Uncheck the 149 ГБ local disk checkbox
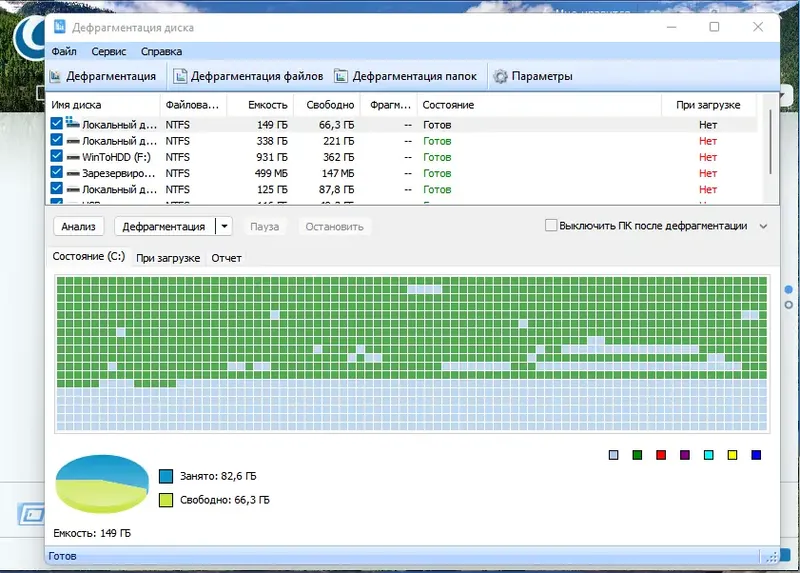This screenshot has width=800, height=573. pyautogui.click(x=57, y=123)
